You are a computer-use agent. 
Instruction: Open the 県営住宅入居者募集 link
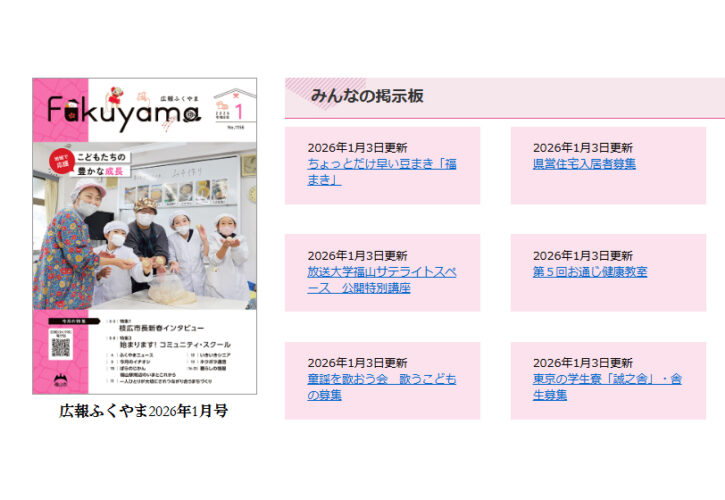pos(584,163)
